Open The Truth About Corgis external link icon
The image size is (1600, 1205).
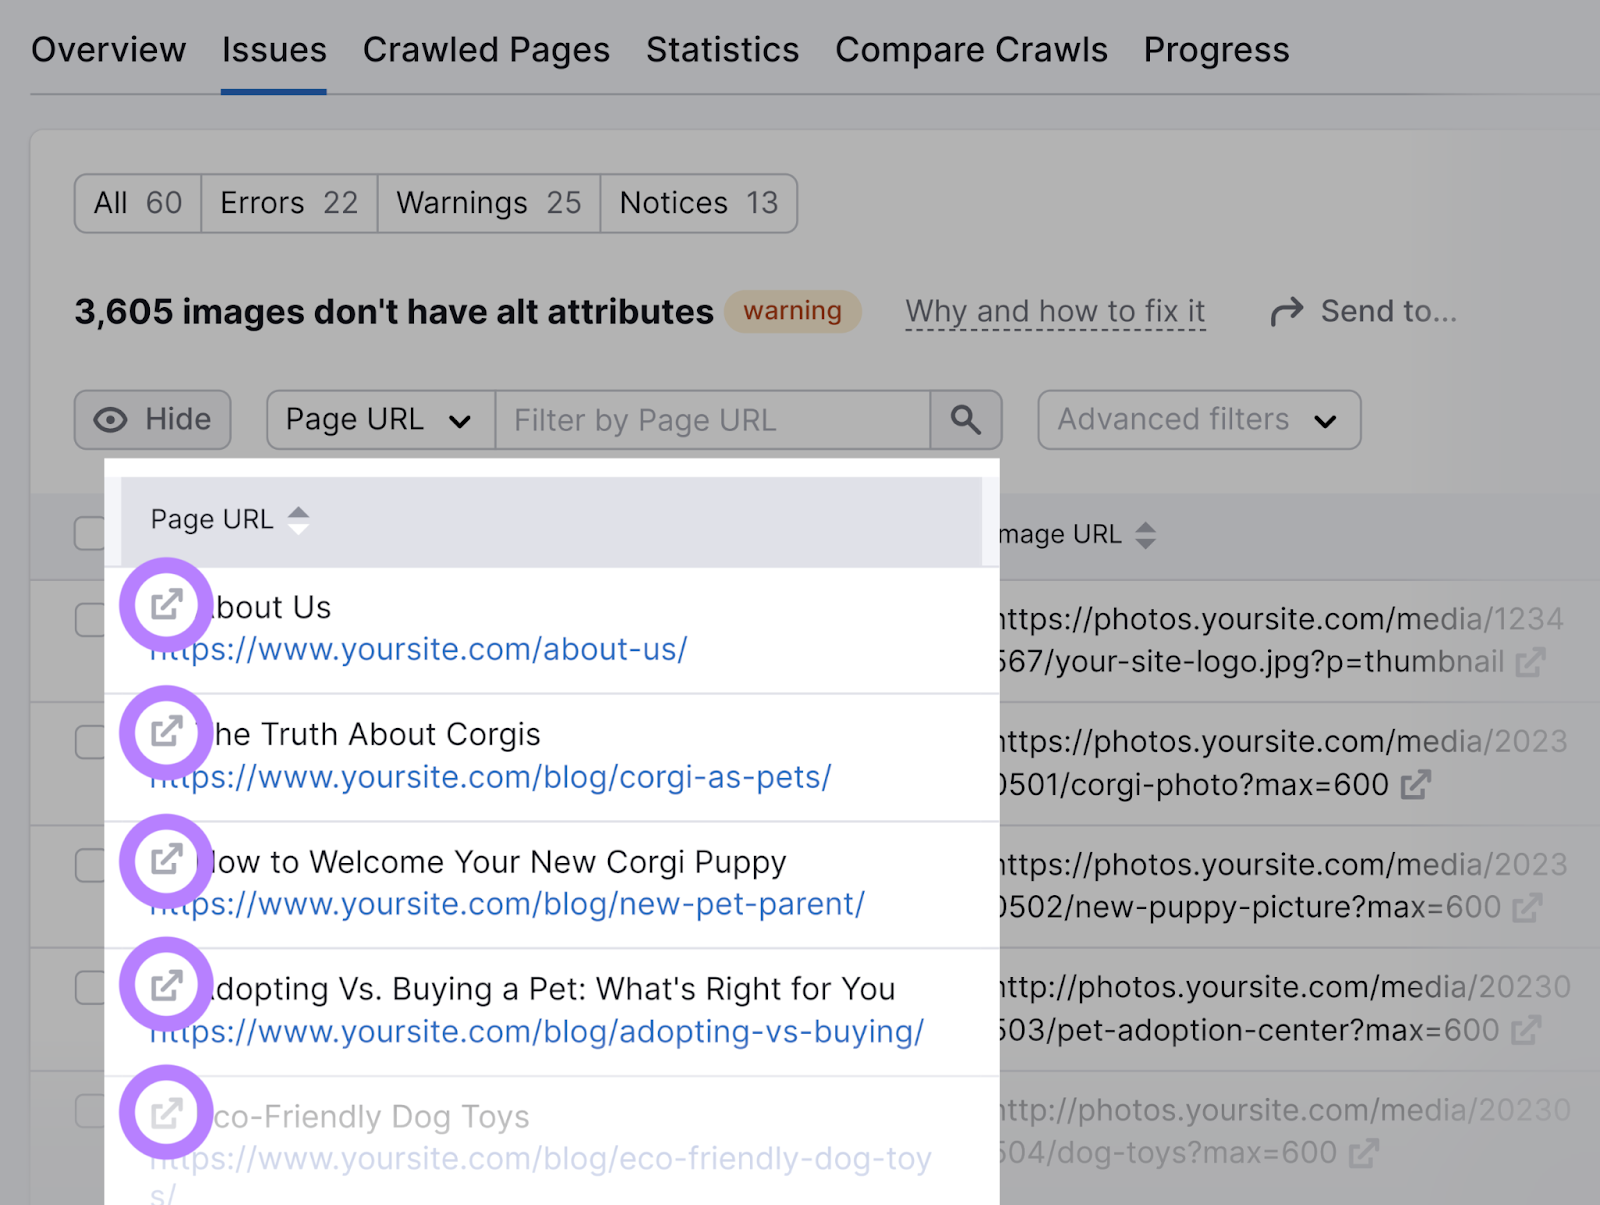[166, 731]
